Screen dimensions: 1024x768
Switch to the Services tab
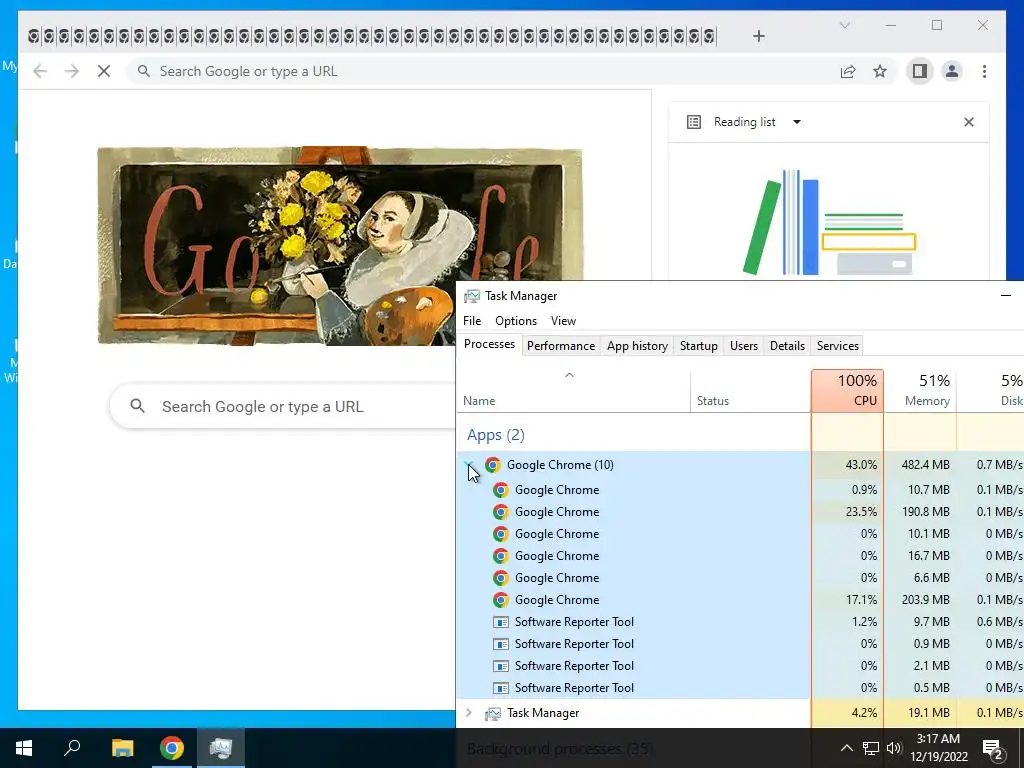coord(838,345)
